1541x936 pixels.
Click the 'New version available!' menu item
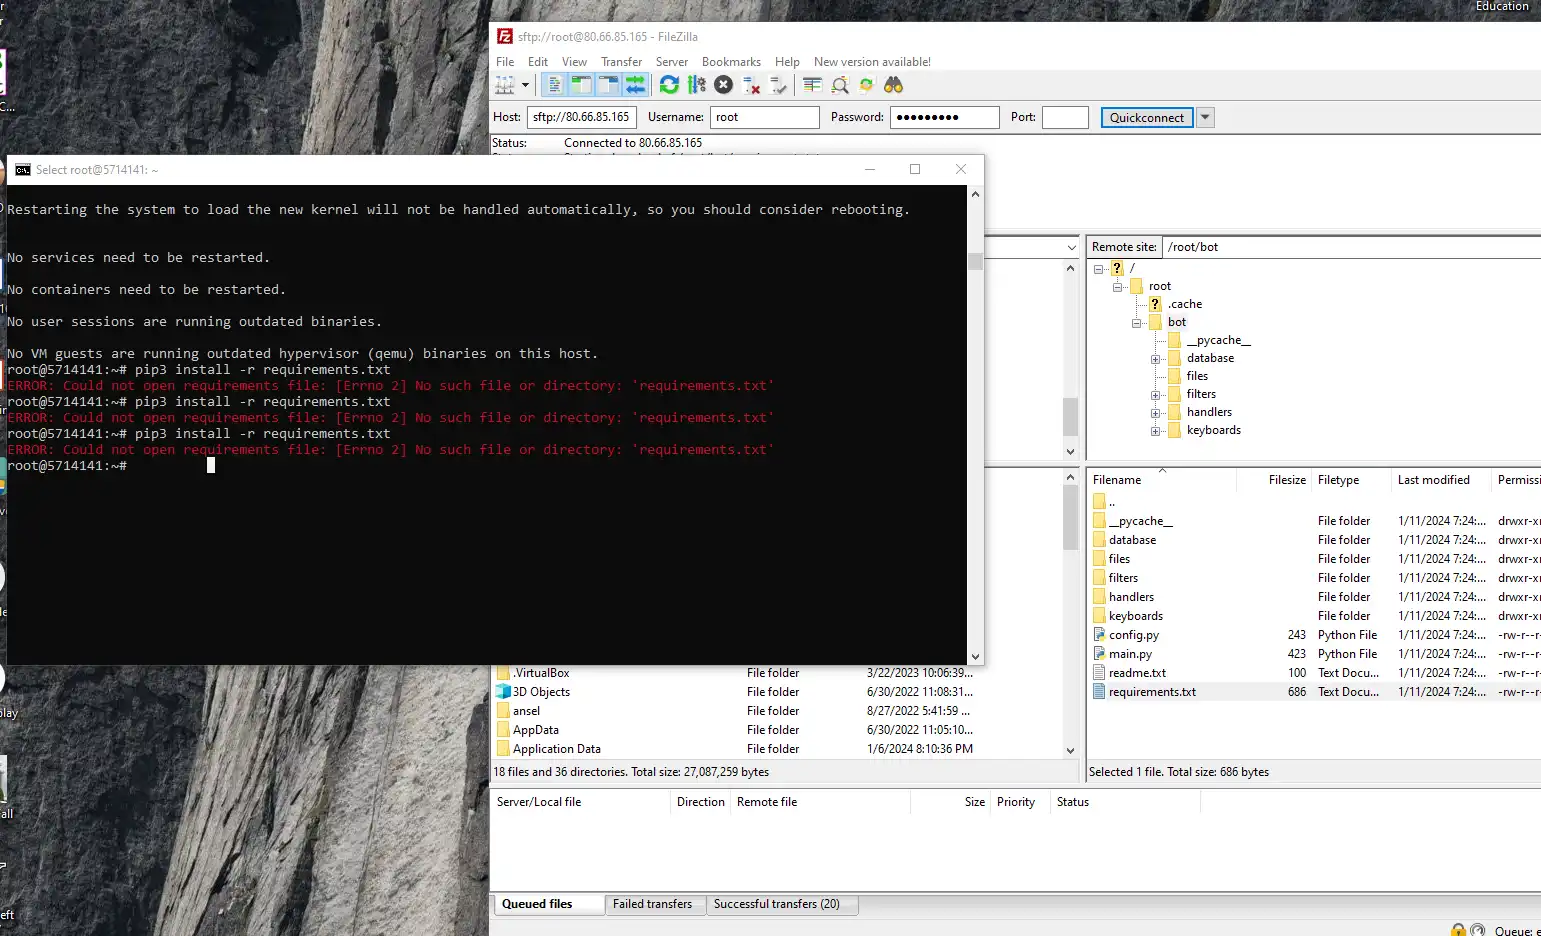point(872,62)
